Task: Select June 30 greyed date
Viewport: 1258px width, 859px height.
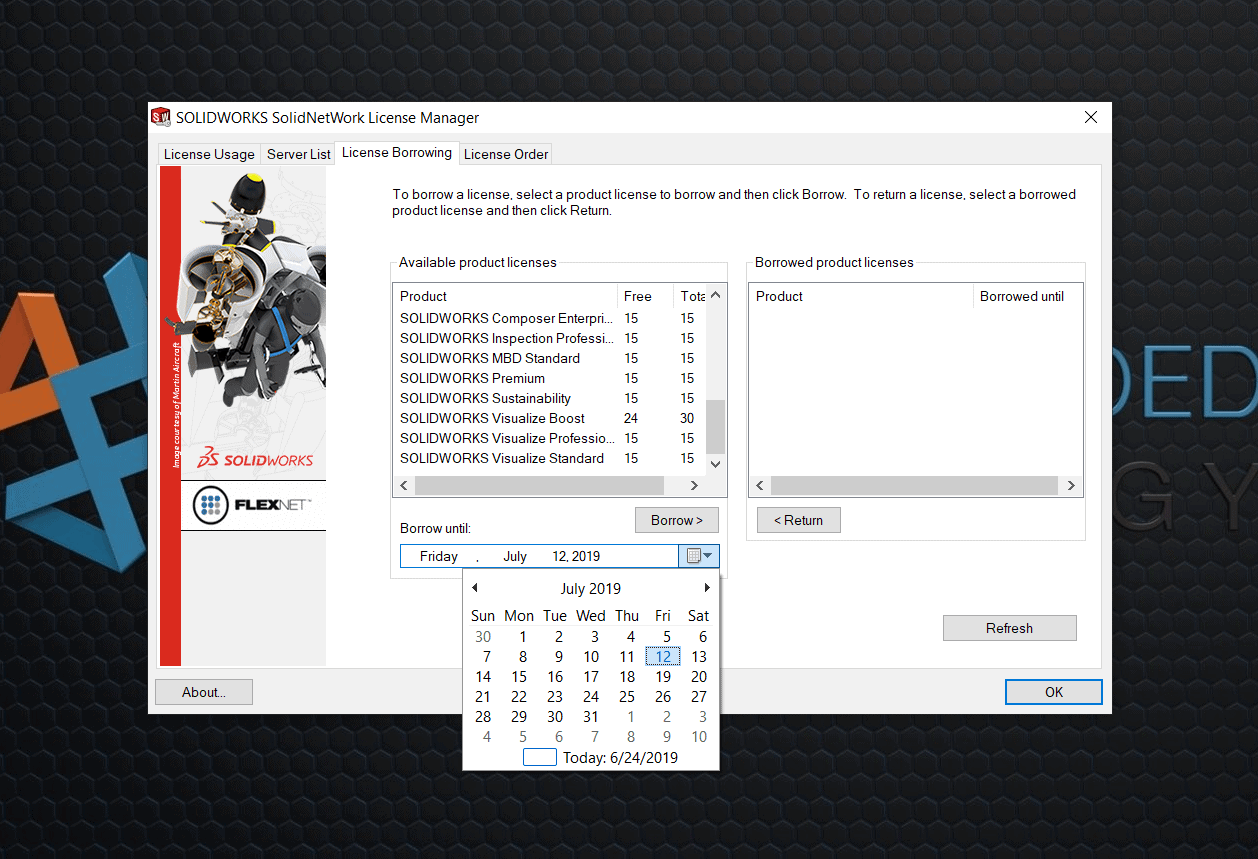Action: click(x=483, y=637)
